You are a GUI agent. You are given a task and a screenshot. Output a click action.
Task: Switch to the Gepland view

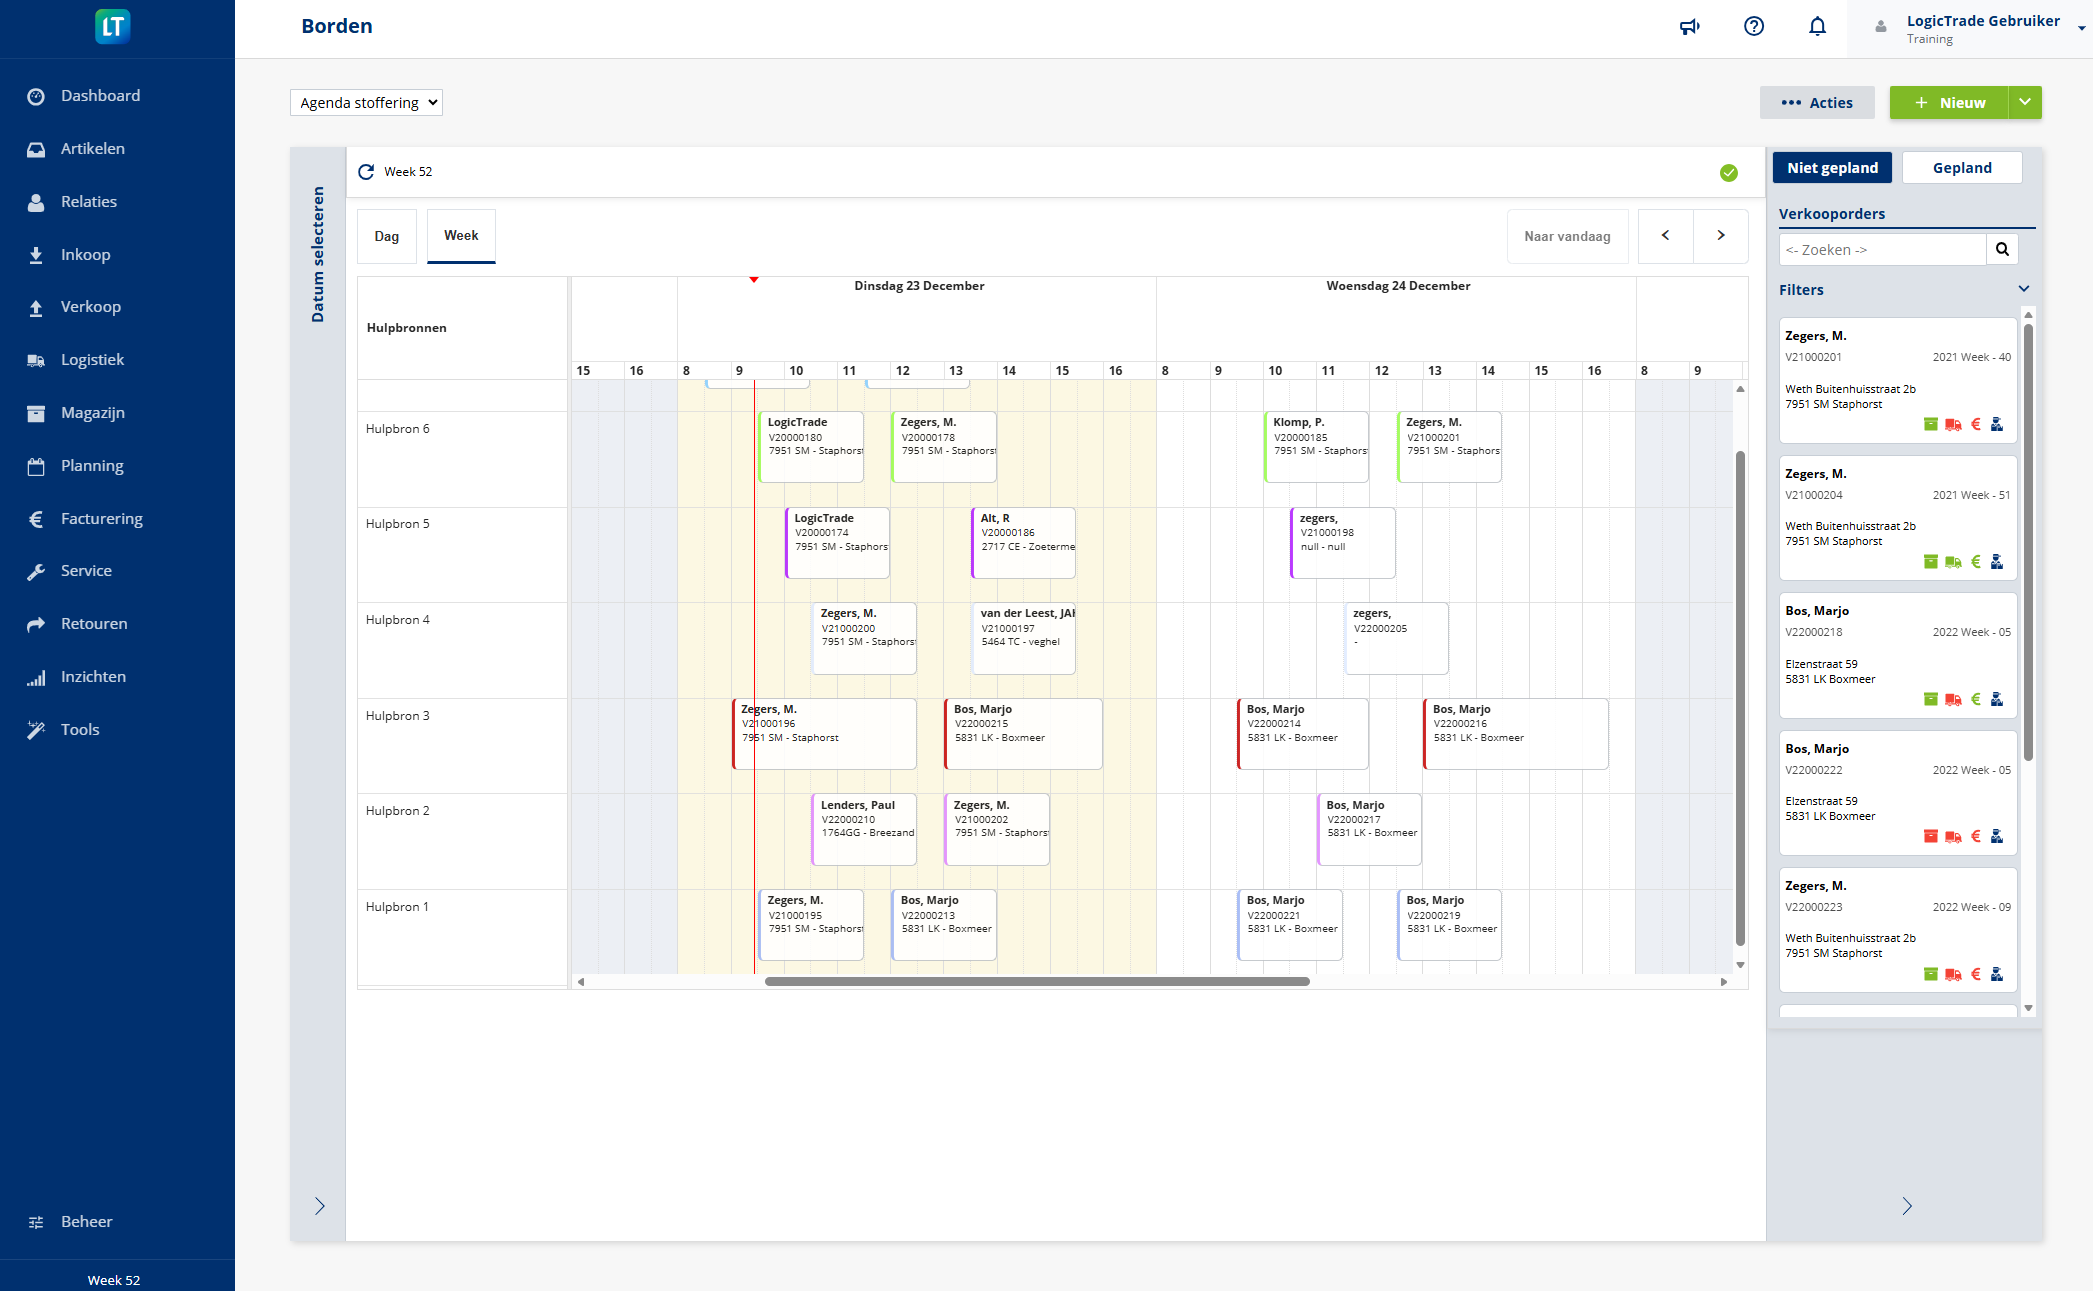point(1961,167)
